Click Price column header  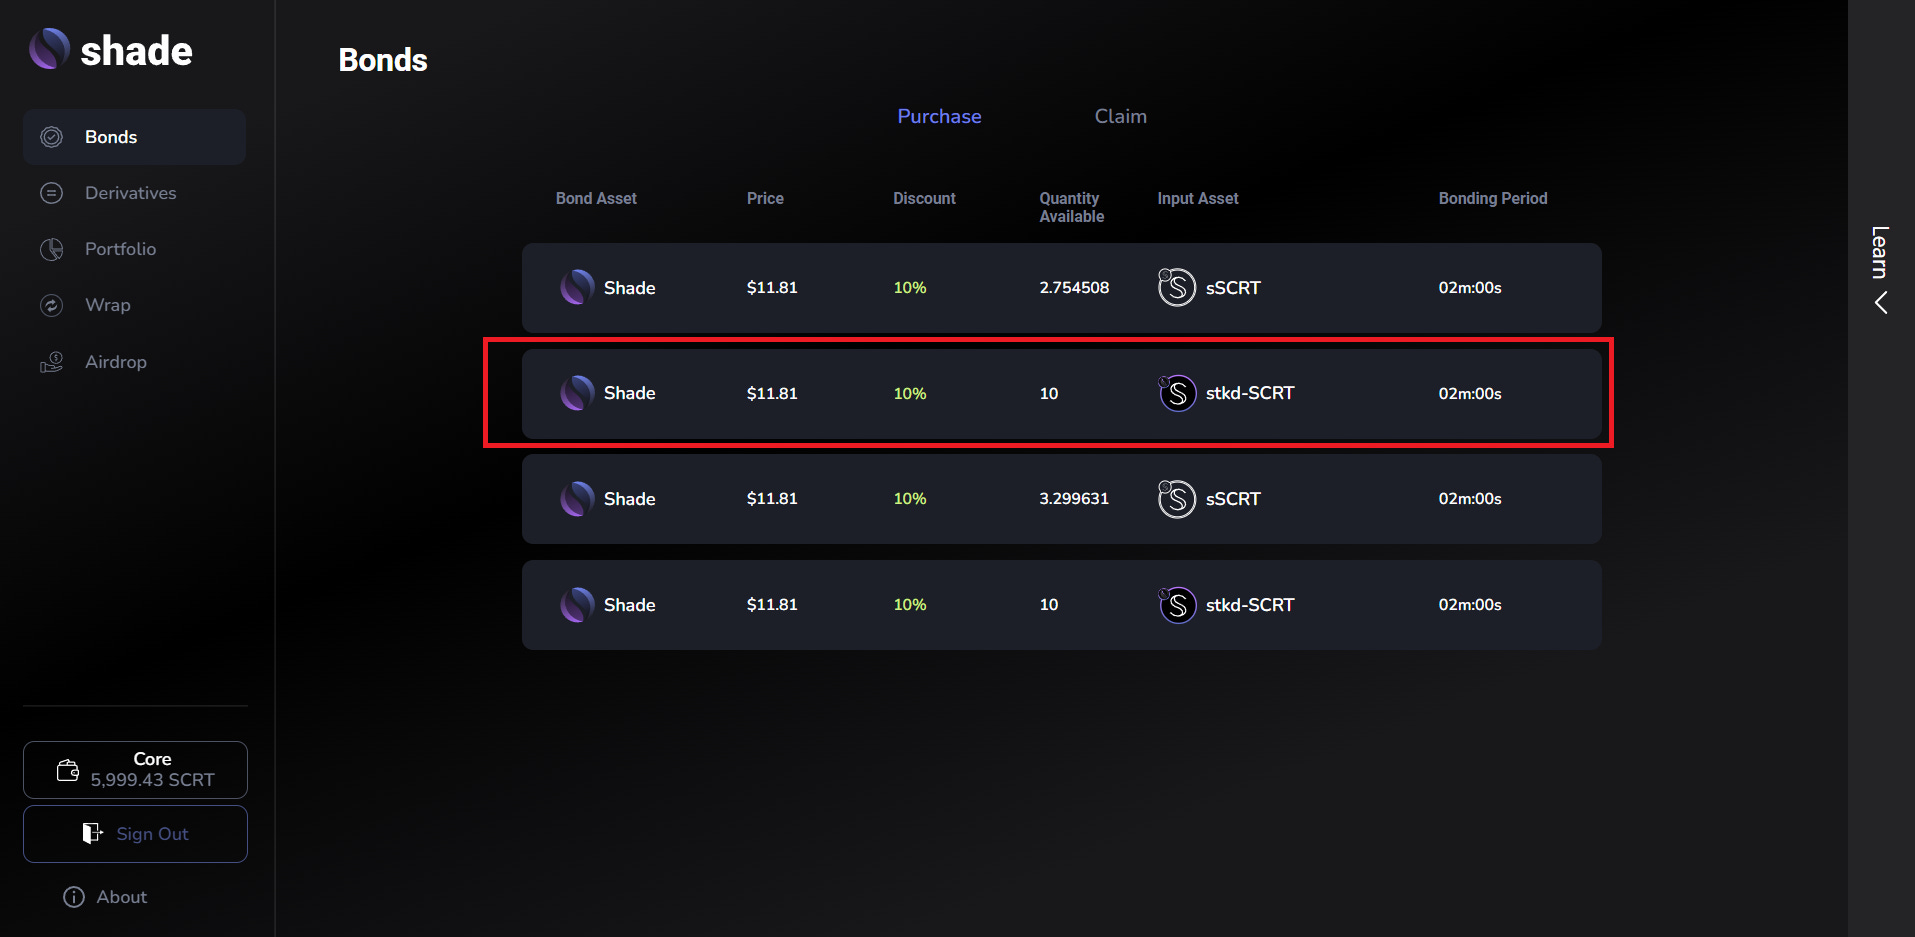(765, 198)
